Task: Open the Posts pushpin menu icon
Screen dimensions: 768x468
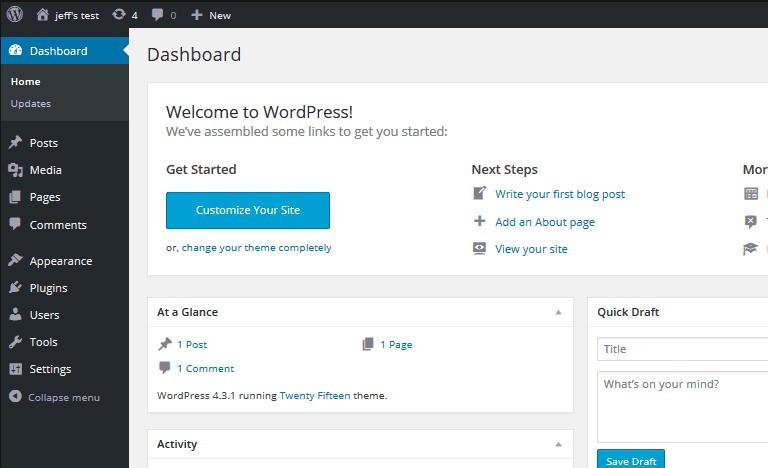Action: pos(15,143)
